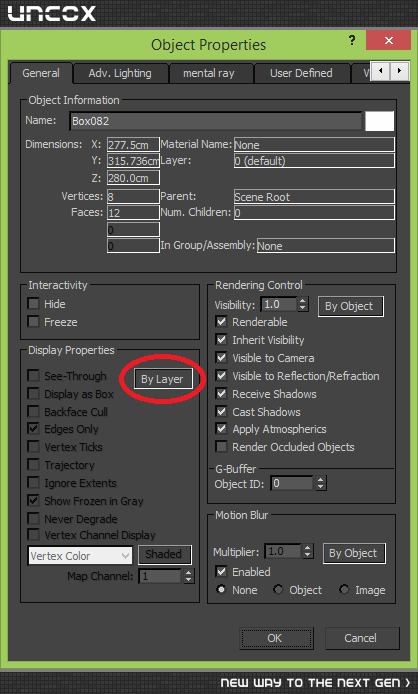The width and height of the screenshot is (418, 694).
Task: Open the Vertex Color dropdown
Action: [80, 556]
